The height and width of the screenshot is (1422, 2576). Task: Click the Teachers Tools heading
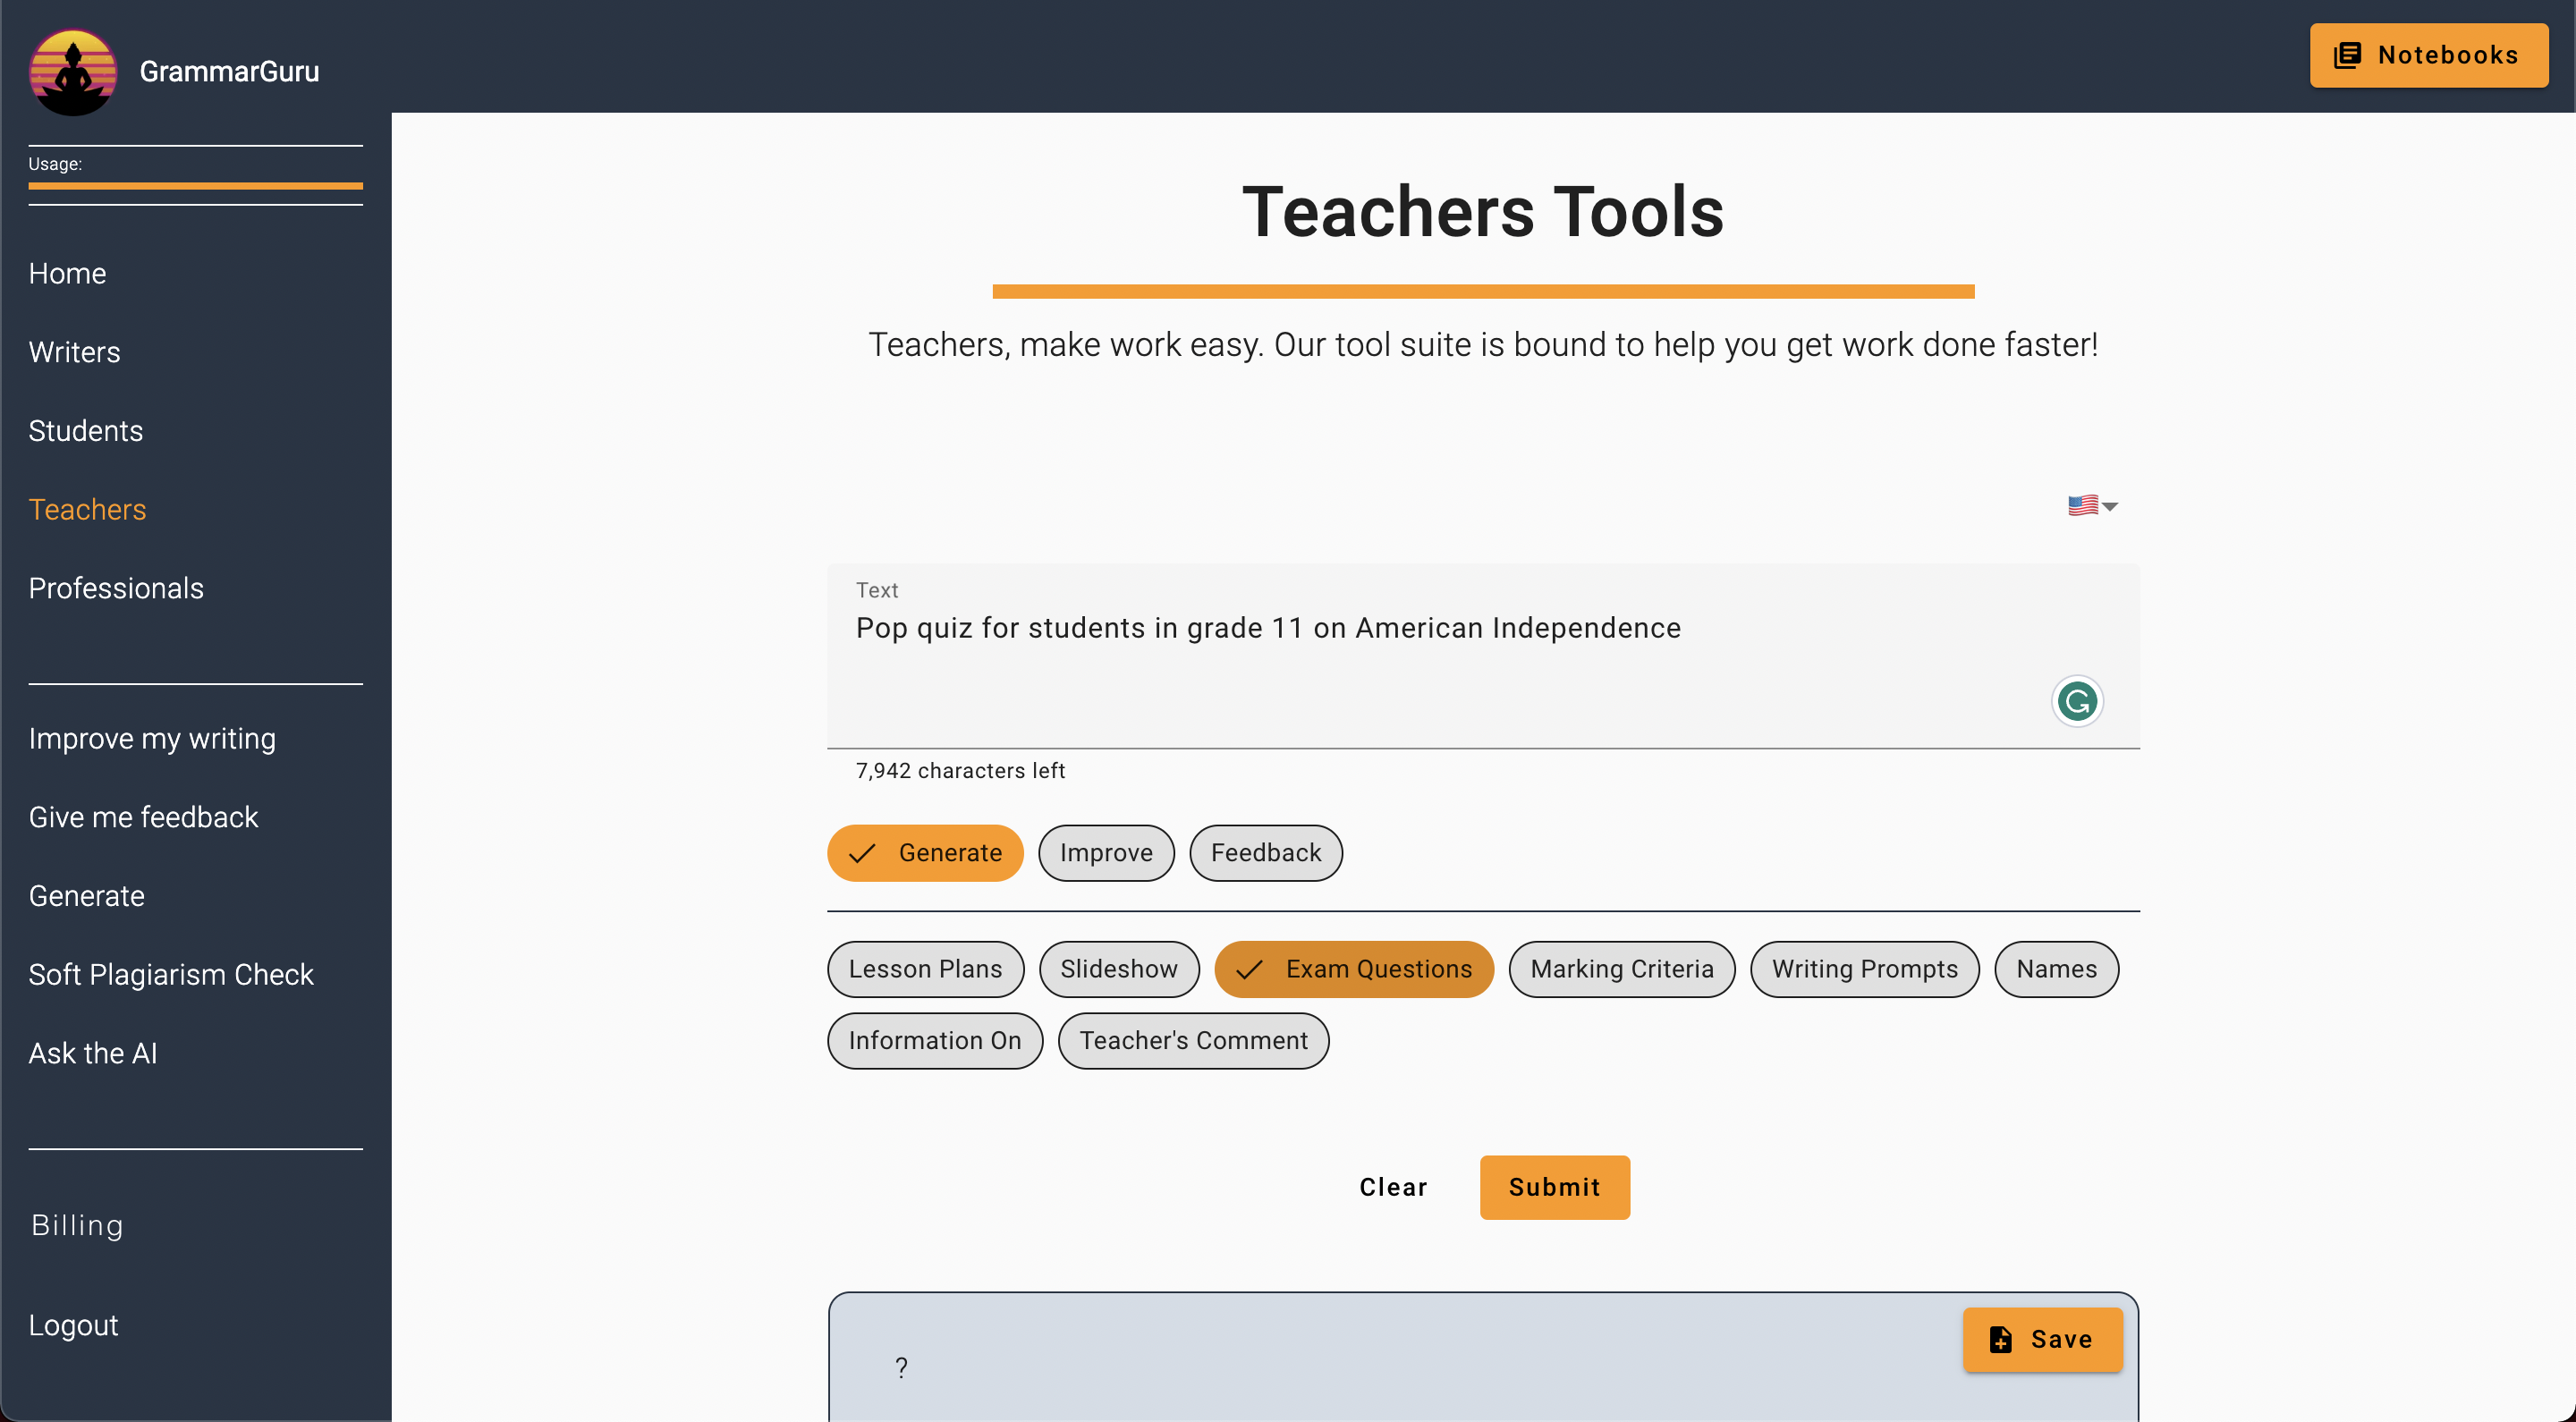[1483, 212]
